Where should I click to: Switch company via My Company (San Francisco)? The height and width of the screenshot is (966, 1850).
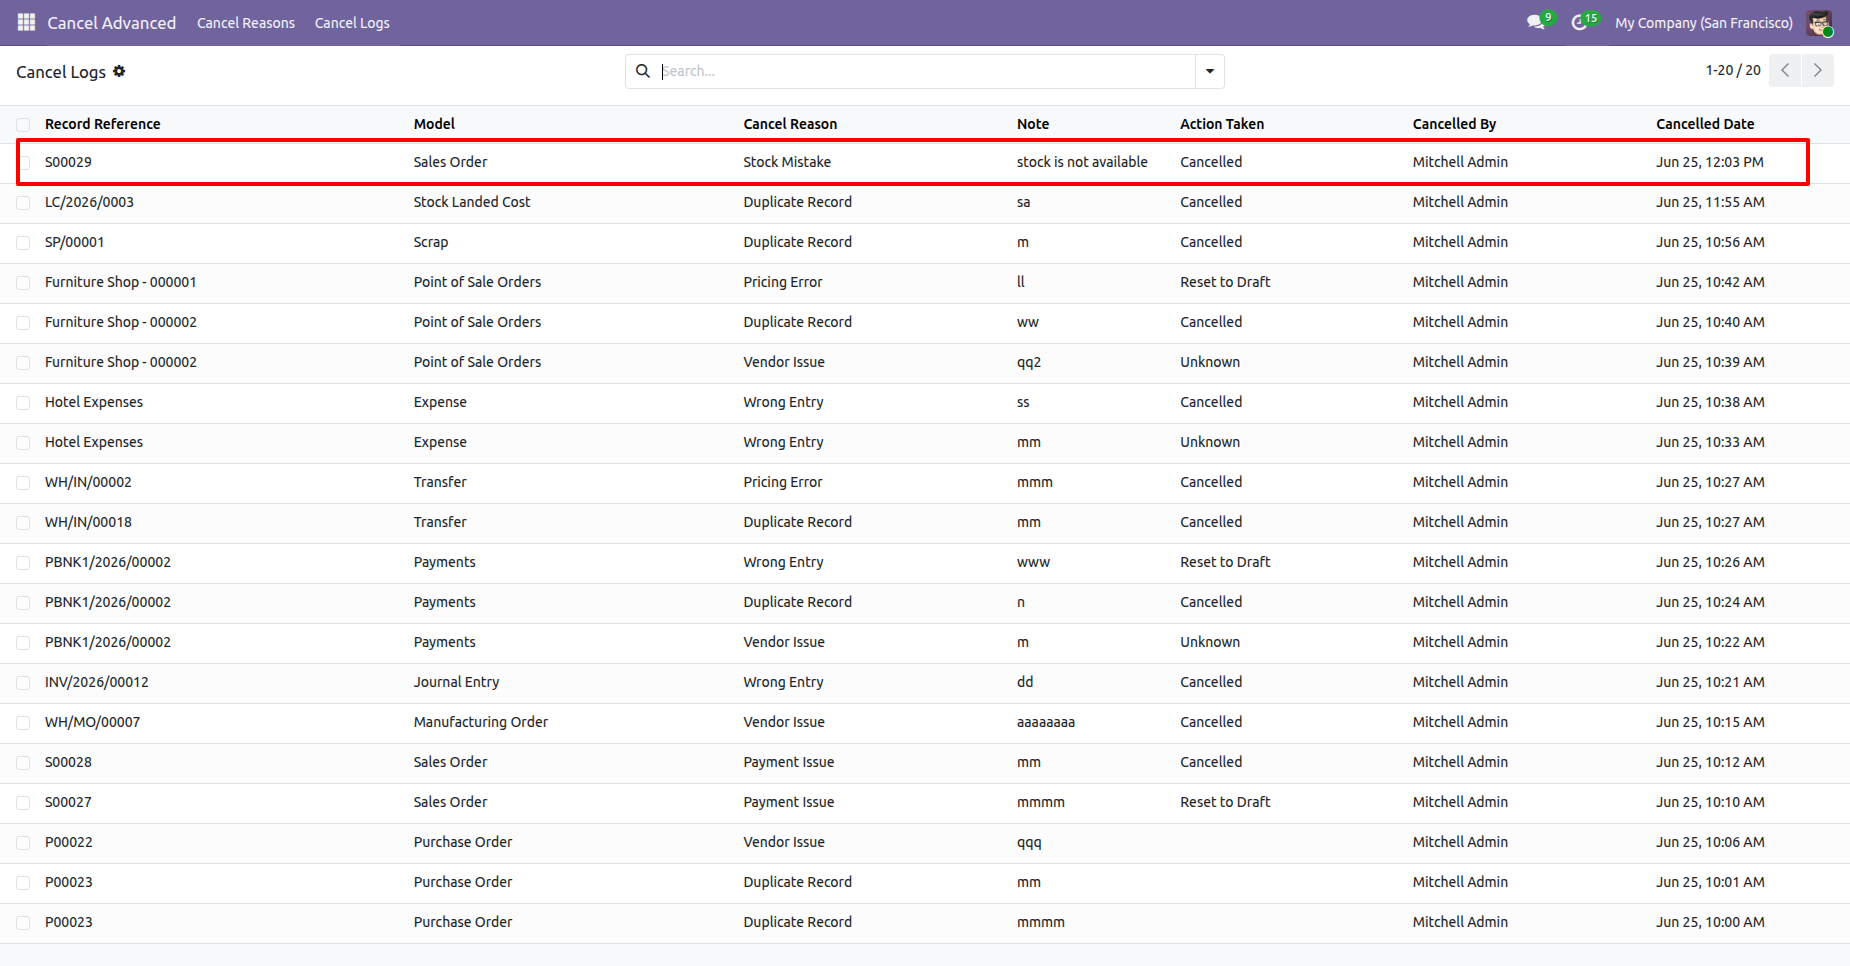[1704, 22]
